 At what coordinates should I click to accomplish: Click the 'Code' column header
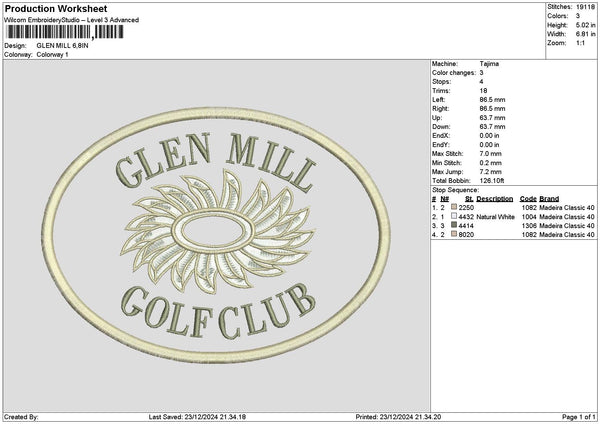pyautogui.click(x=528, y=199)
